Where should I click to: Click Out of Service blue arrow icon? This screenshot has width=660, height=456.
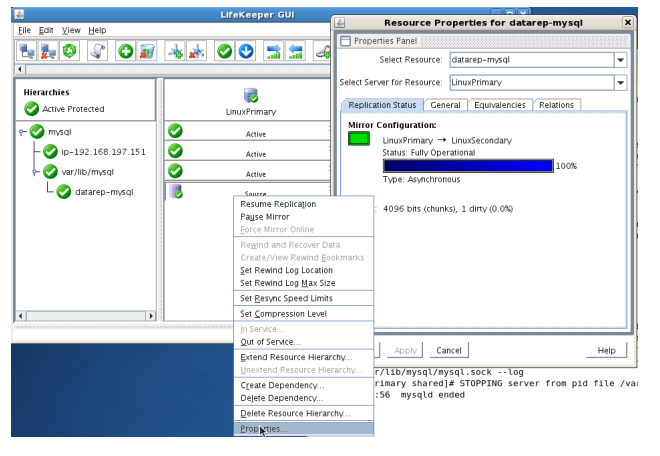click(x=246, y=51)
